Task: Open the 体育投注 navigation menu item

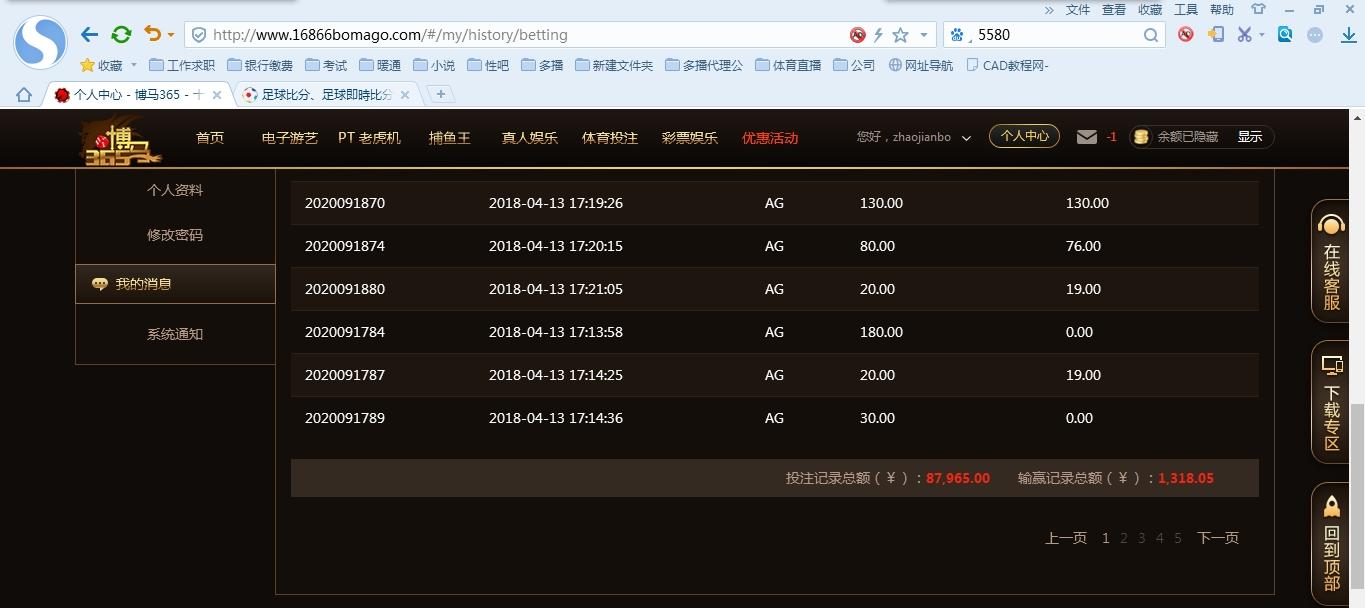Action: click(609, 138)
